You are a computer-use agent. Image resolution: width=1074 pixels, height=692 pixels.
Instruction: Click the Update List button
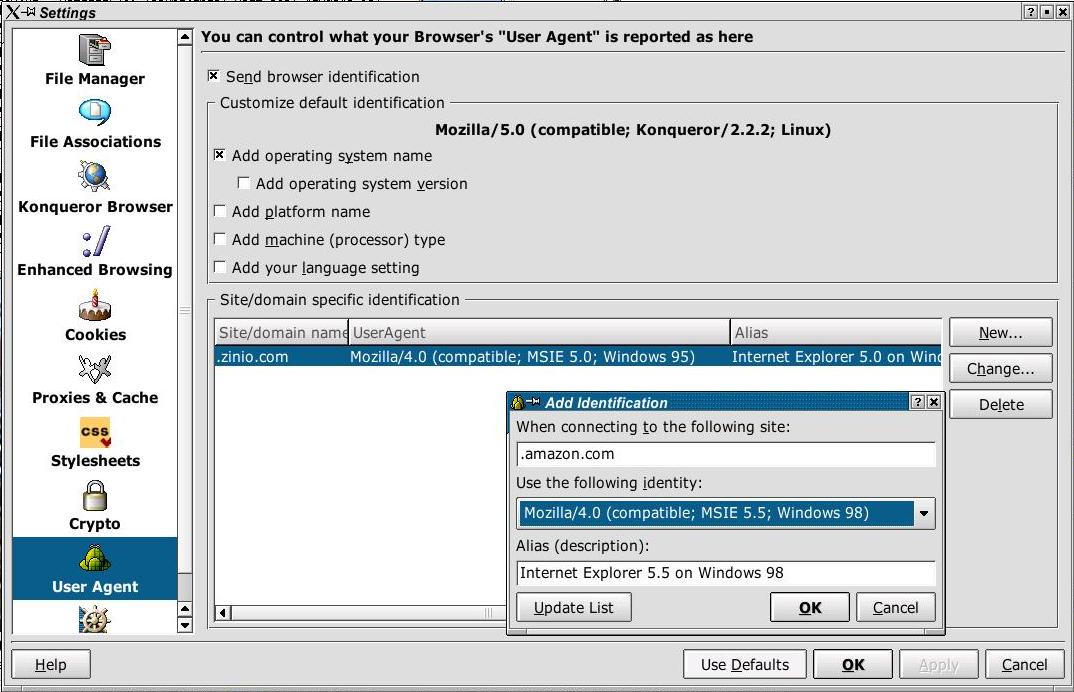coord(573,607)
